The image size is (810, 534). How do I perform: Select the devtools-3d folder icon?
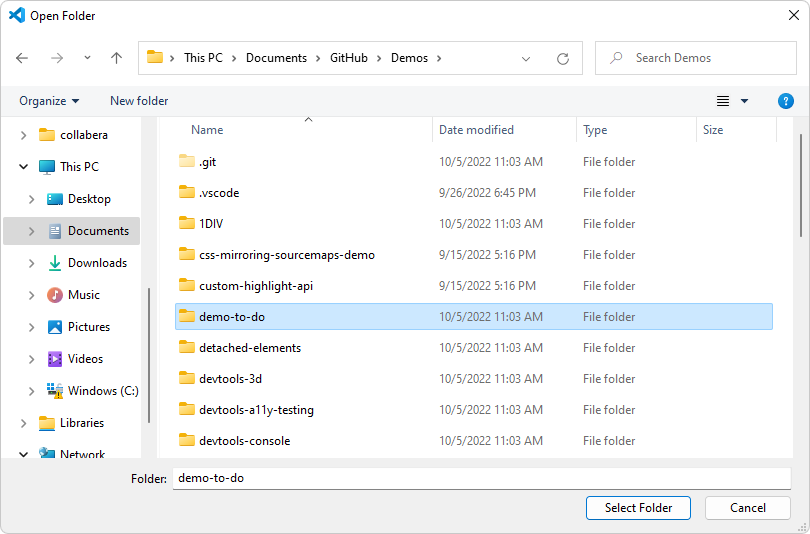186,378
